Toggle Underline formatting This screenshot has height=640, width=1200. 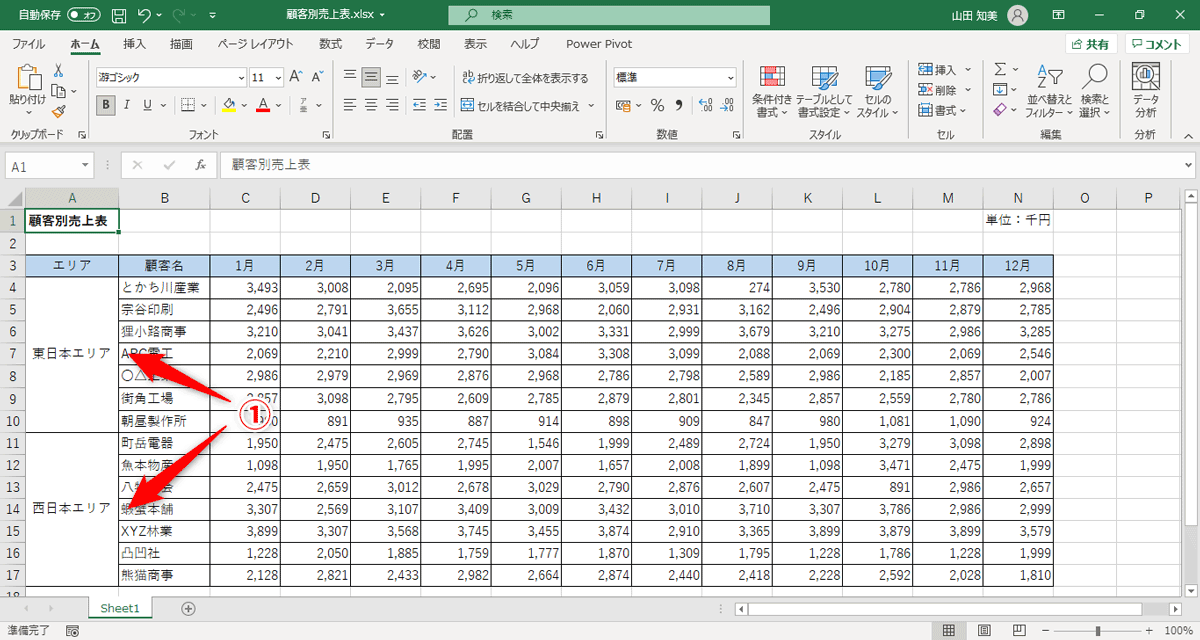tap(147, 105)
